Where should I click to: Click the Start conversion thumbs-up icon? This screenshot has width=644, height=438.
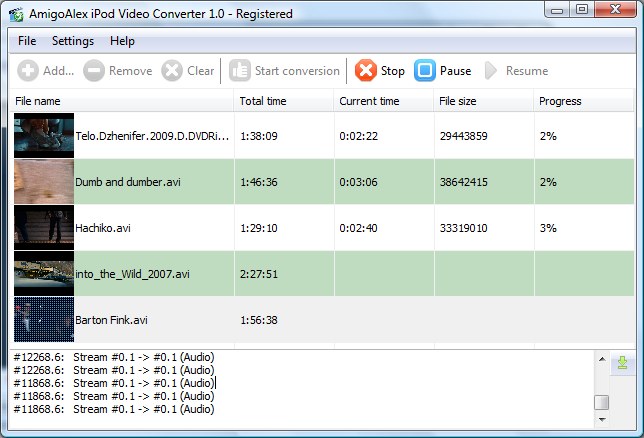pyautogui.click(x=239, y=71)
